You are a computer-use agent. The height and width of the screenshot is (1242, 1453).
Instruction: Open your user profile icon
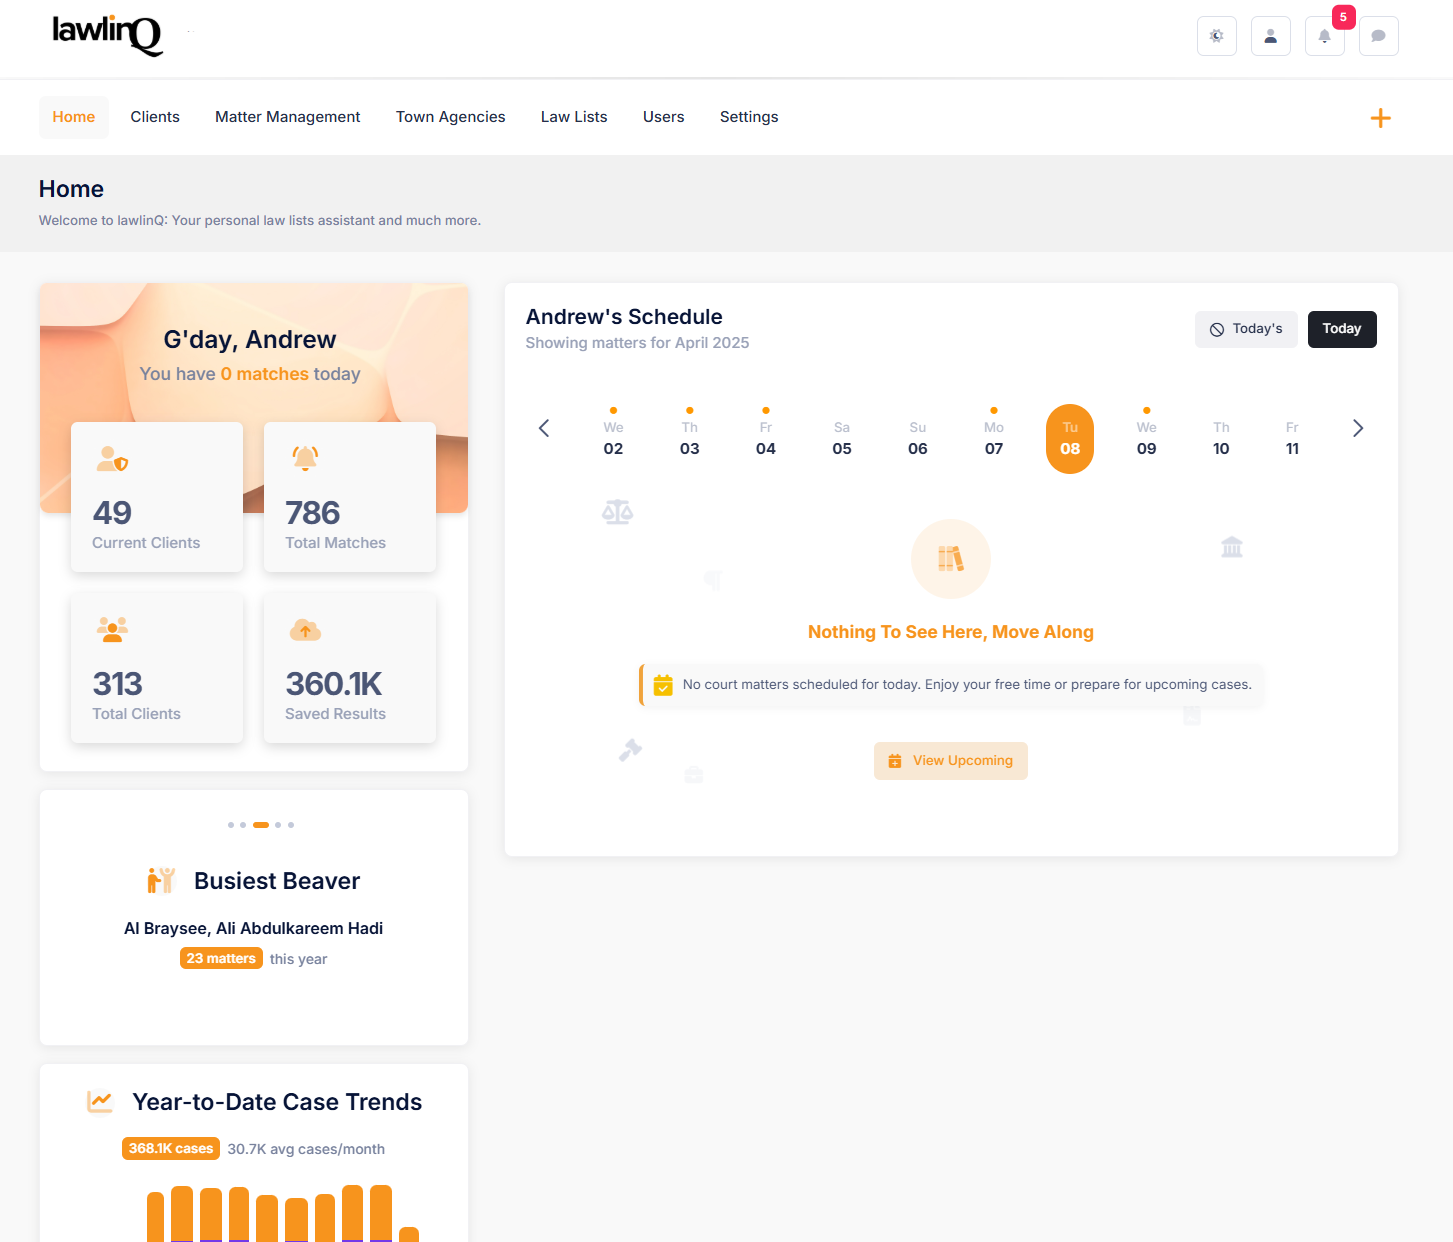point(1270,35)
